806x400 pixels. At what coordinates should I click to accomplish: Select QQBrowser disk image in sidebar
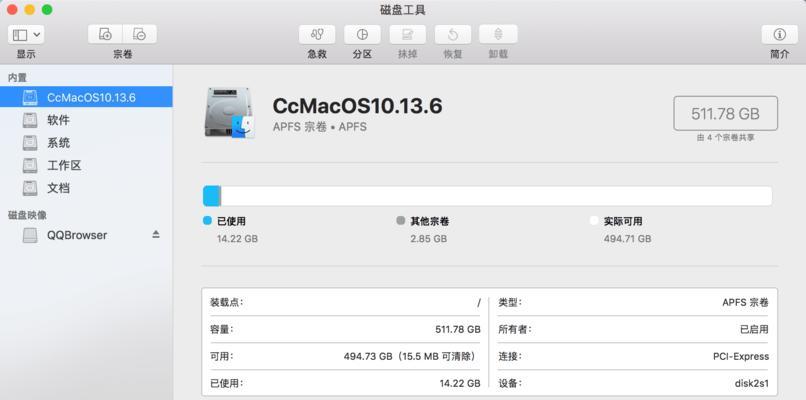86,235
